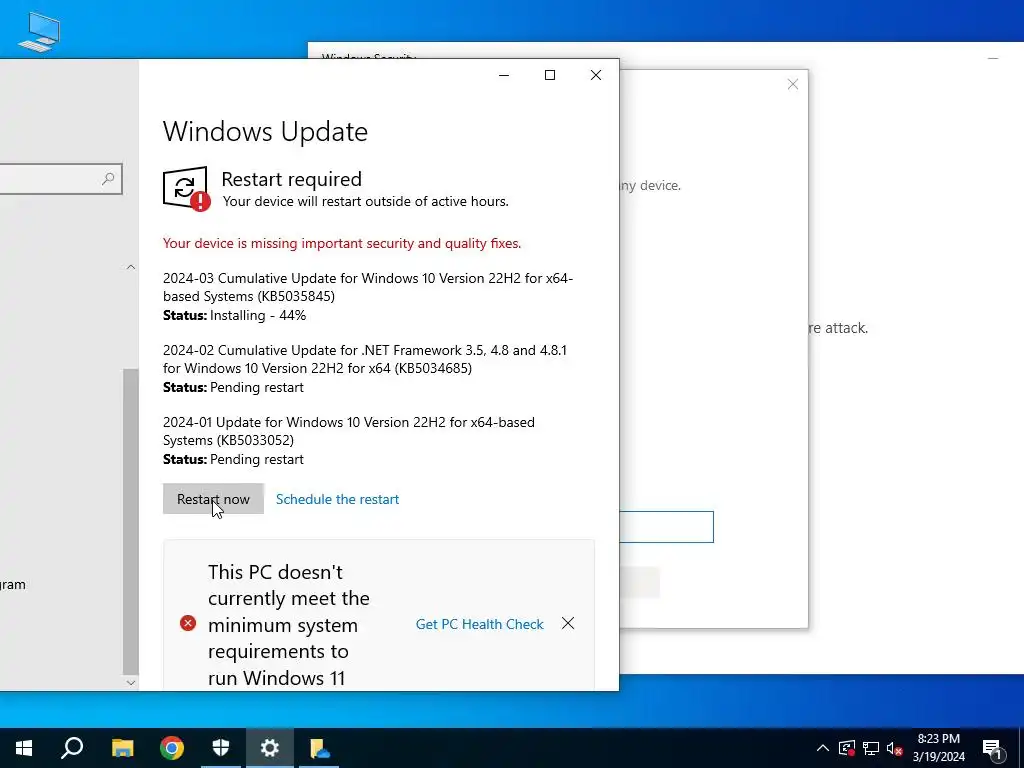Show hidden system tray icons

823,748
